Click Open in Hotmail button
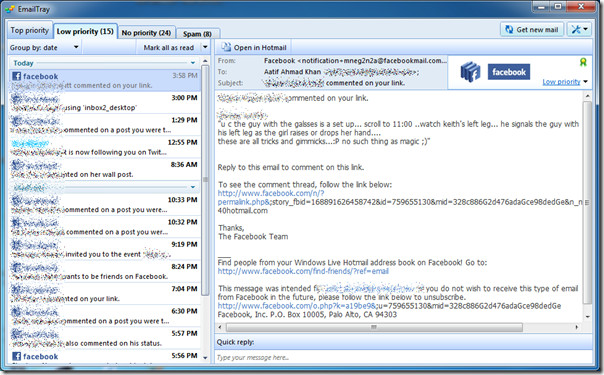 [254, 48]
